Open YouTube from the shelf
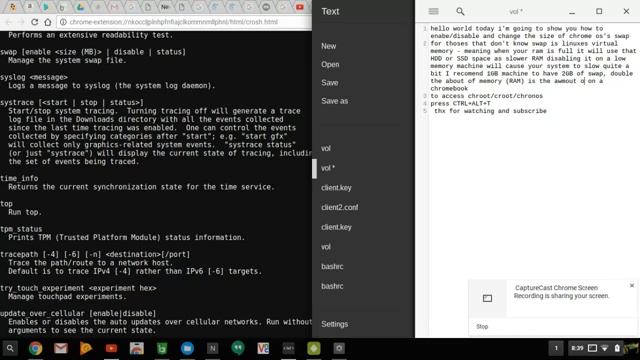Image resolution: width=640 pixels, height=360 pixels. pyautogui.click(x=111, y=348)
